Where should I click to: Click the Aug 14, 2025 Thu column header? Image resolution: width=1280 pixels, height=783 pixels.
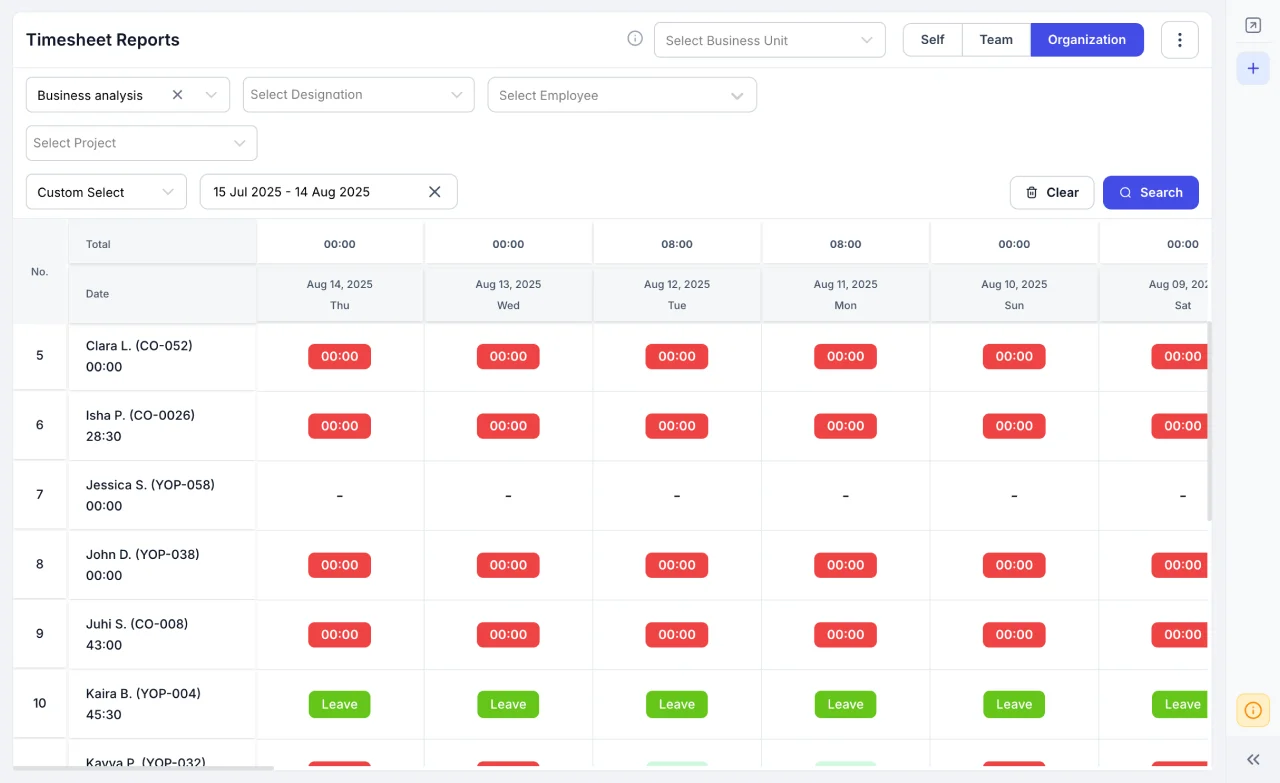(x=340, y=294)
